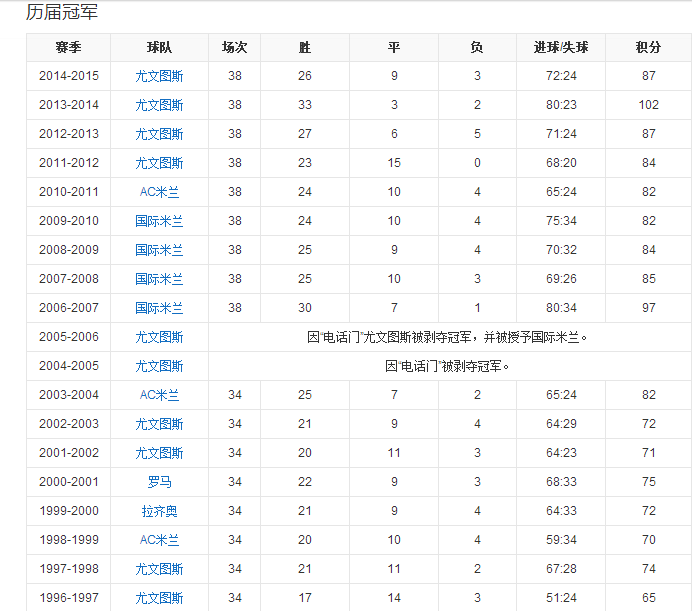Screen dimensions: 692x611
Task: Select the 2005-2006 season cell
Action: (68, 337)
